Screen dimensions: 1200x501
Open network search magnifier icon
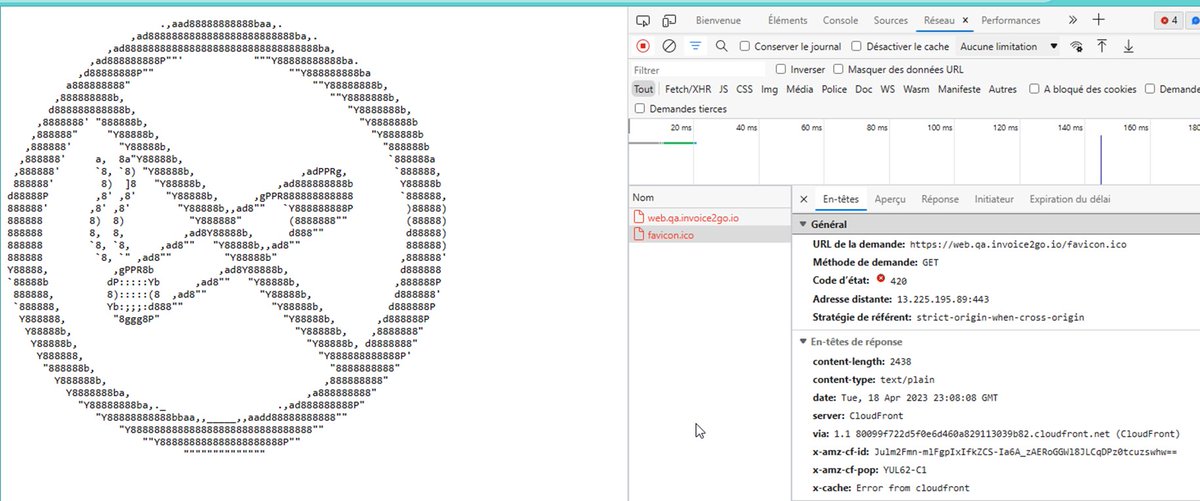click(721, 46)
